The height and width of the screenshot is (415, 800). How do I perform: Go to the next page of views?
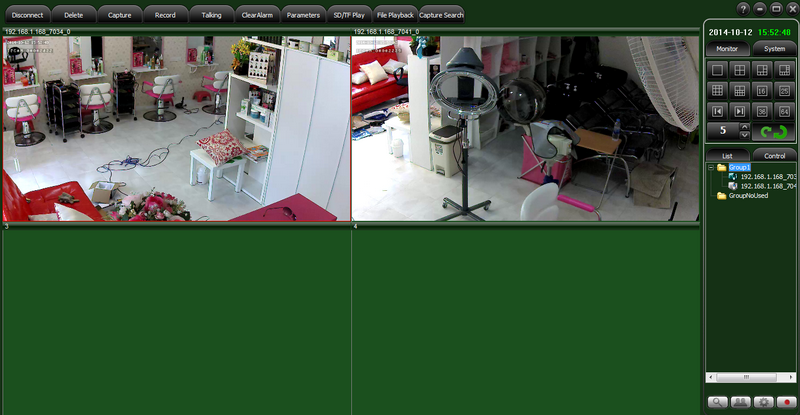[x=739, y=111]
